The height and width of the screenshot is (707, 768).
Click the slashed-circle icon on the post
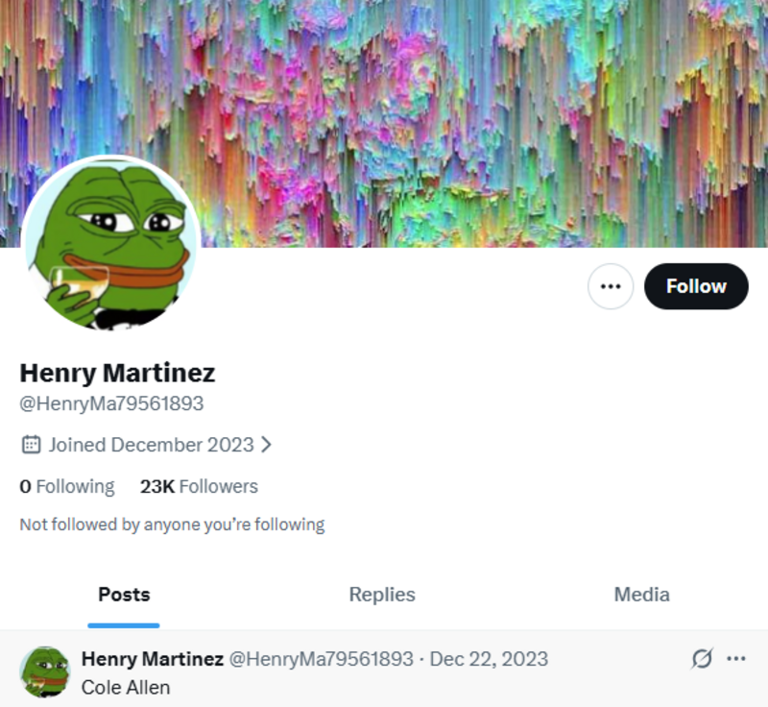point(702,659)
